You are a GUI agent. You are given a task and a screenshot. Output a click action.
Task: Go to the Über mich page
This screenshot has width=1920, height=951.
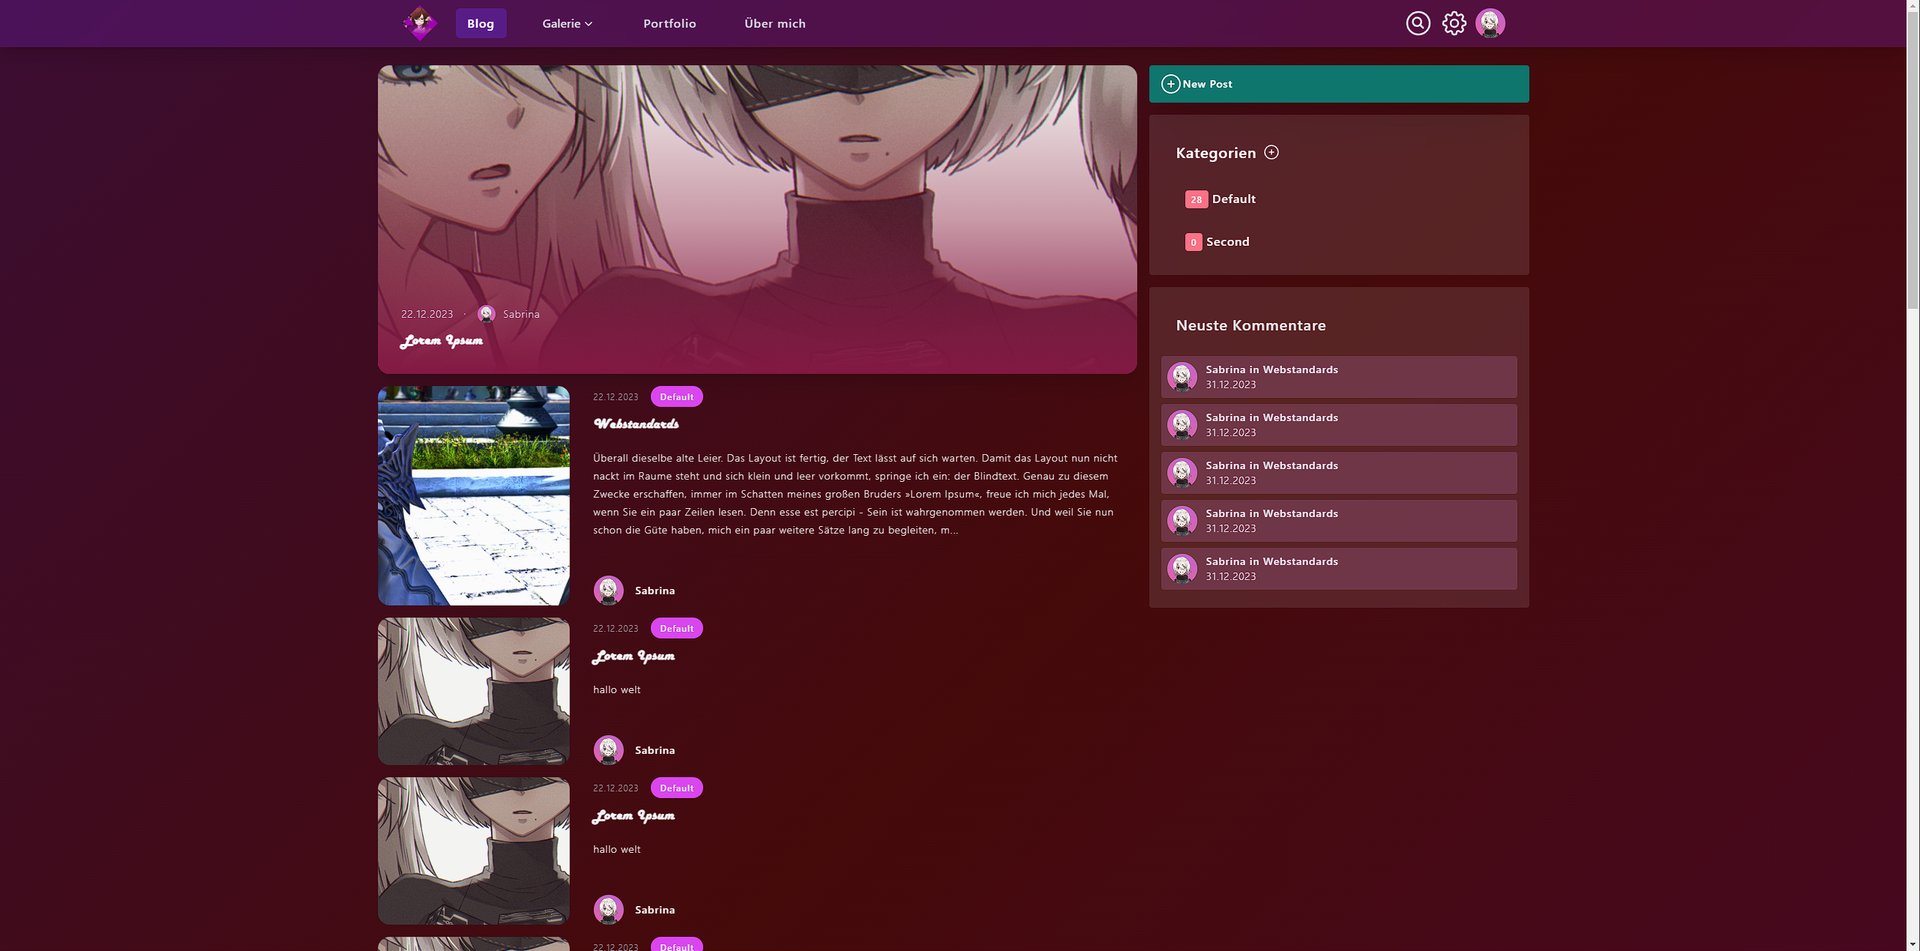click(x=774, y=23)
